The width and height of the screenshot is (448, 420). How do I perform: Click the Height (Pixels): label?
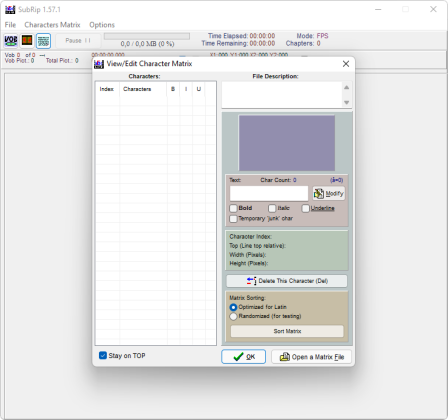coord(249,263)
